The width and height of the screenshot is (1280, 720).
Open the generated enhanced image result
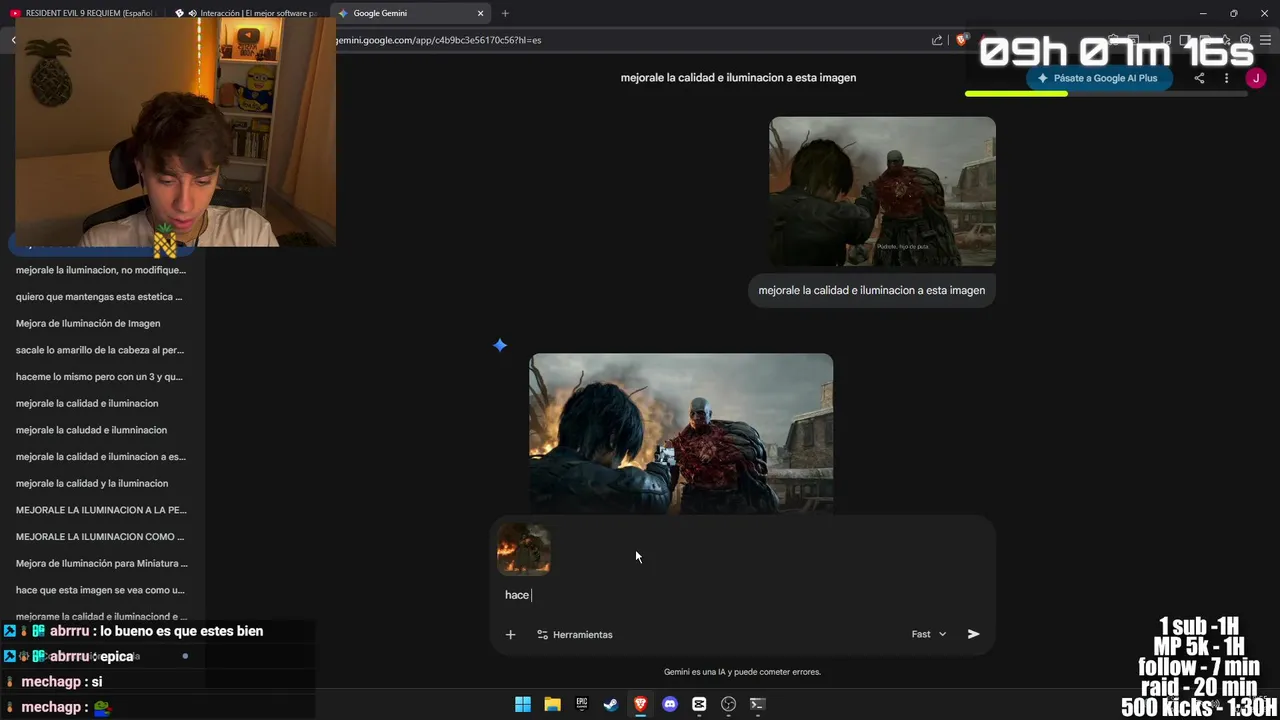681,433
